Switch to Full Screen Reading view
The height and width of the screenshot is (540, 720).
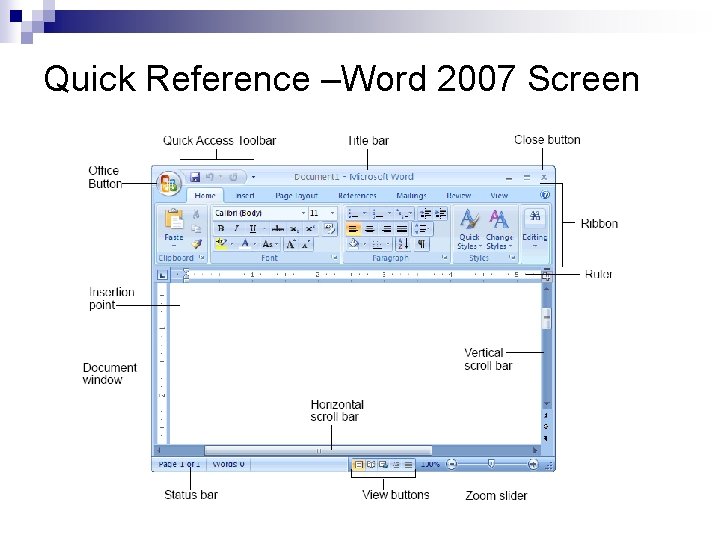point(371,465)
